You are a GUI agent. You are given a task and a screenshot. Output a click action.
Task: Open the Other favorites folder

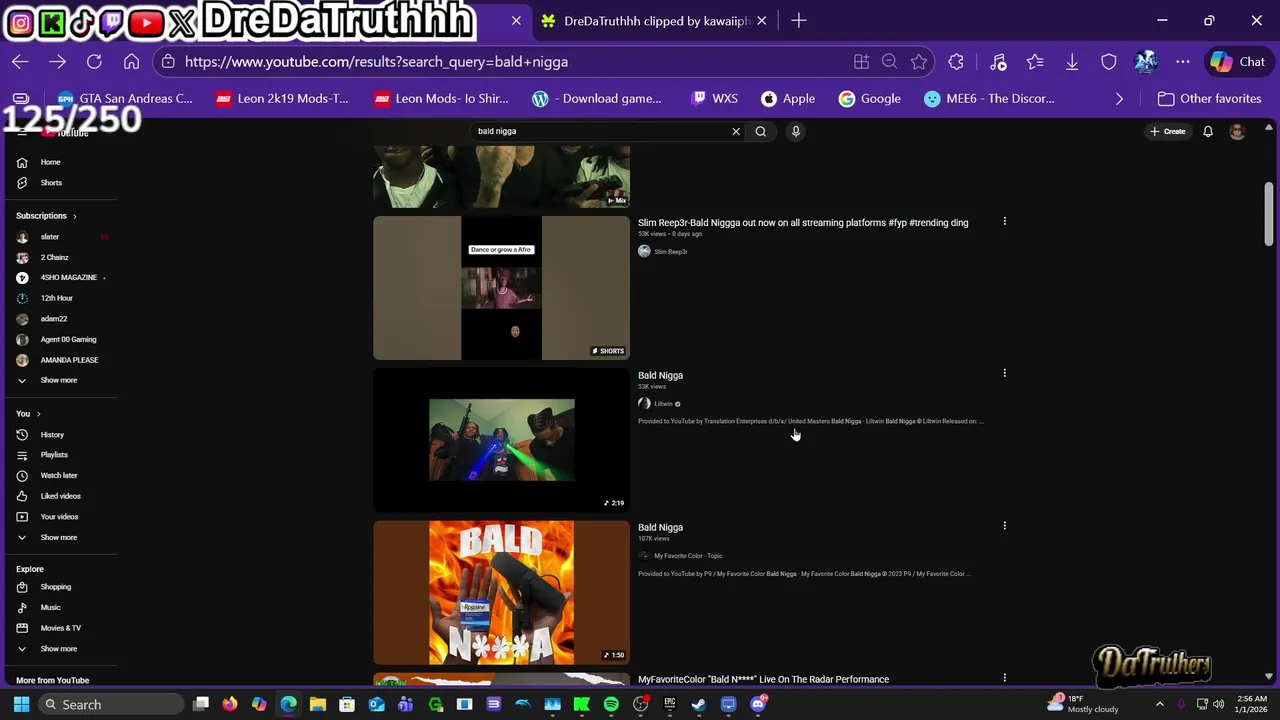click(1209, 99)
